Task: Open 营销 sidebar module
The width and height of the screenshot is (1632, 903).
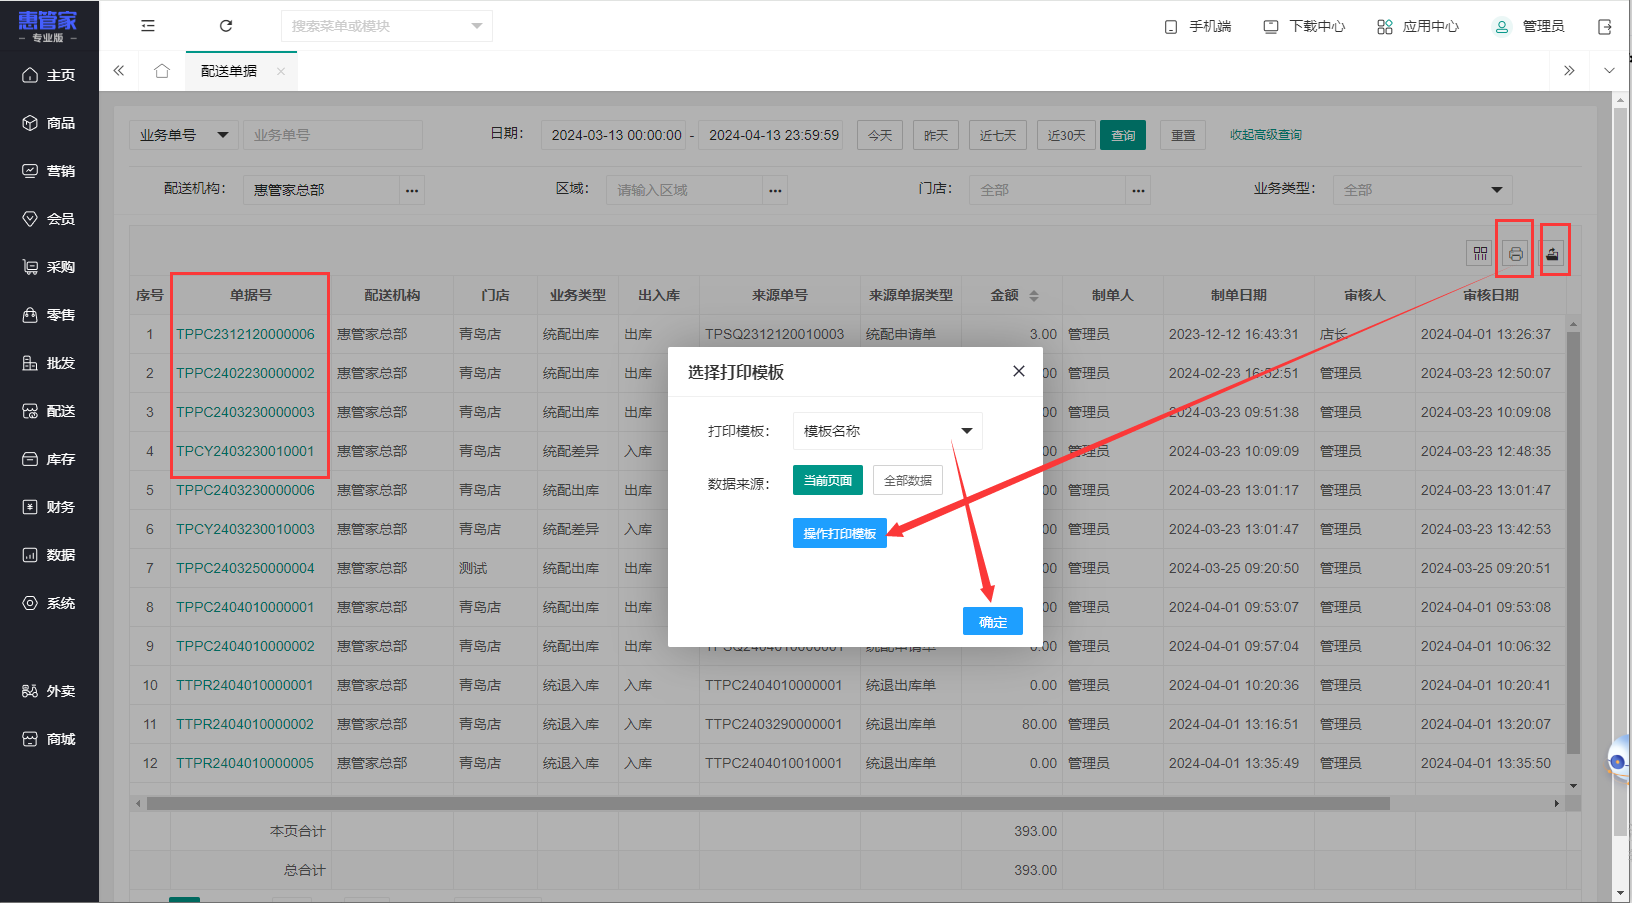Action: click(x=49, y=171)
